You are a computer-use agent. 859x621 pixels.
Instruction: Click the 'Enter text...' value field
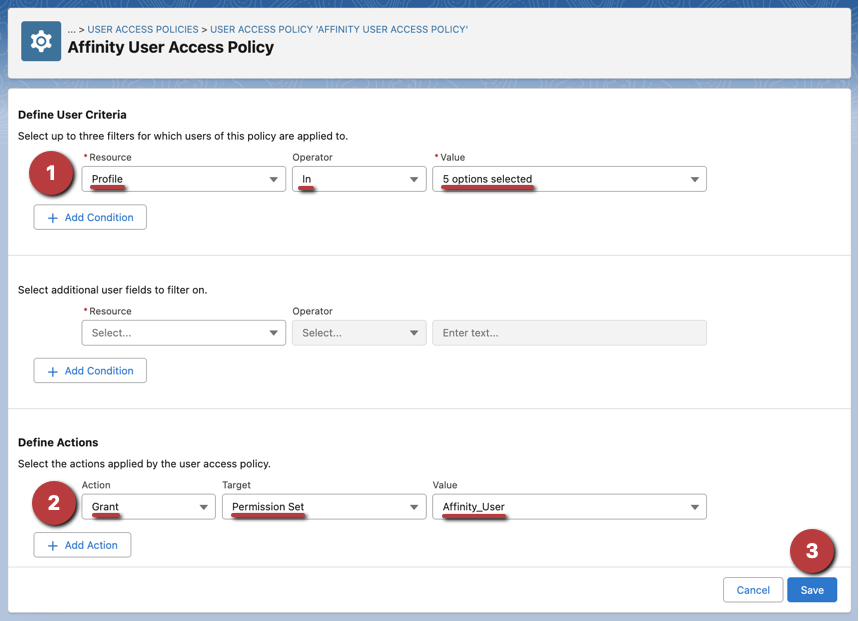[569, 333]
